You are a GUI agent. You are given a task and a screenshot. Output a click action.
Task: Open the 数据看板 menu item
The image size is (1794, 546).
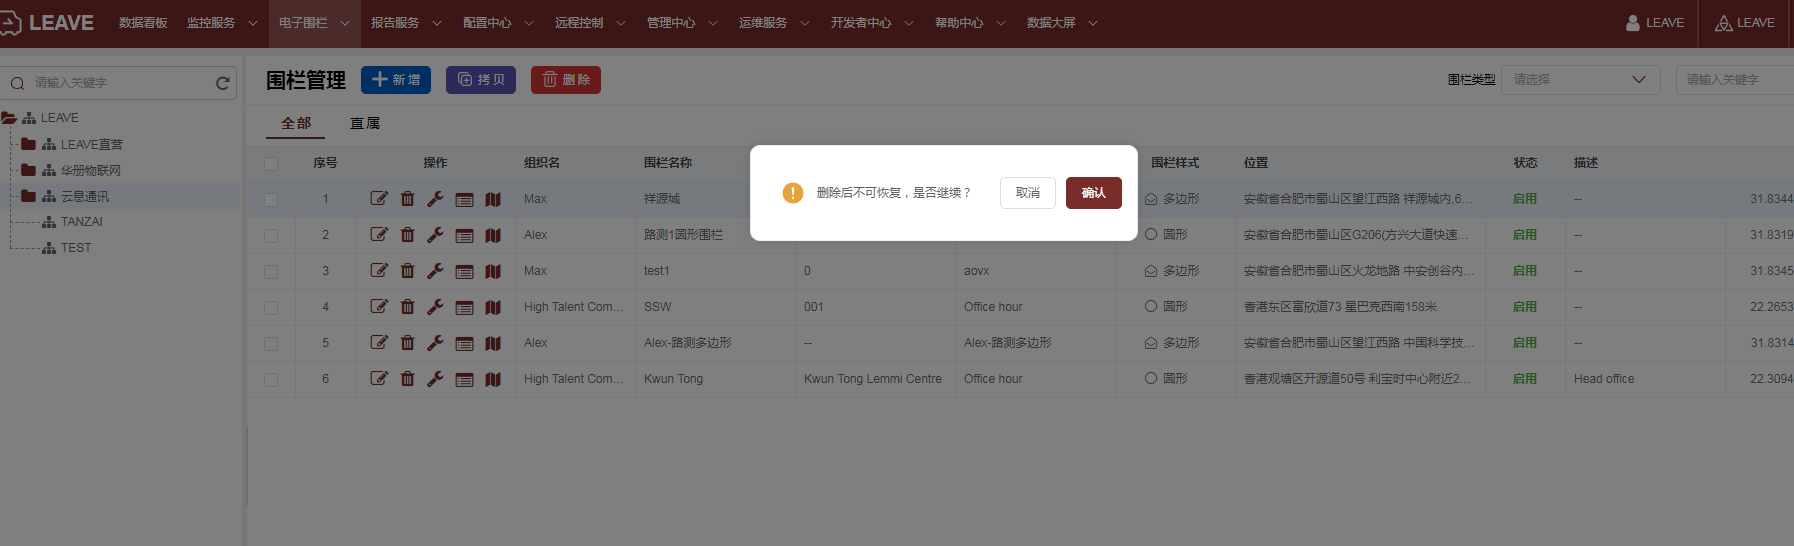(x=143, y=23)
